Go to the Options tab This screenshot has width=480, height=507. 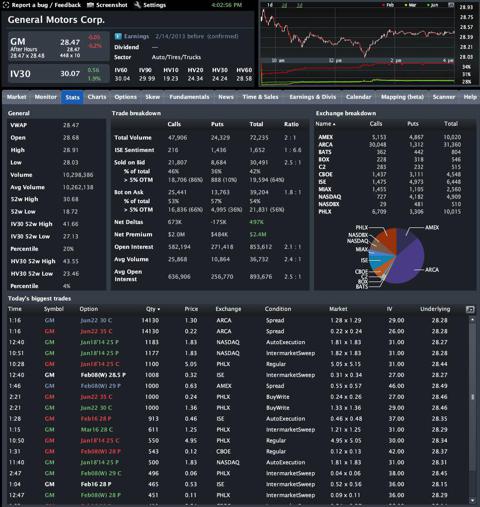coord(126,97)
